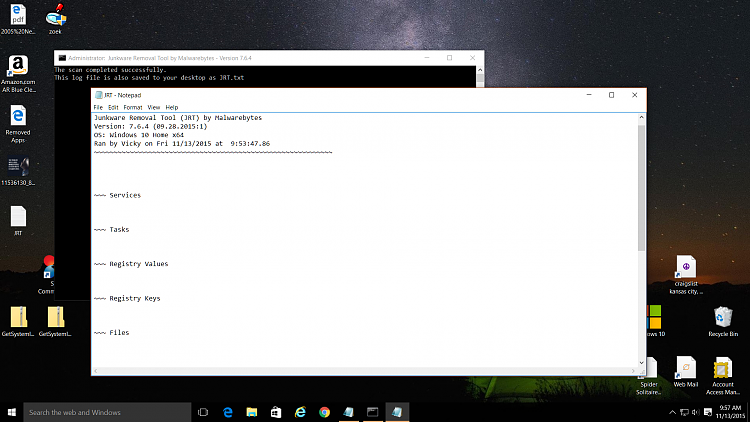Click the Notepad title bar icon
The image size is (750, 422).
(x=99, y=95)
